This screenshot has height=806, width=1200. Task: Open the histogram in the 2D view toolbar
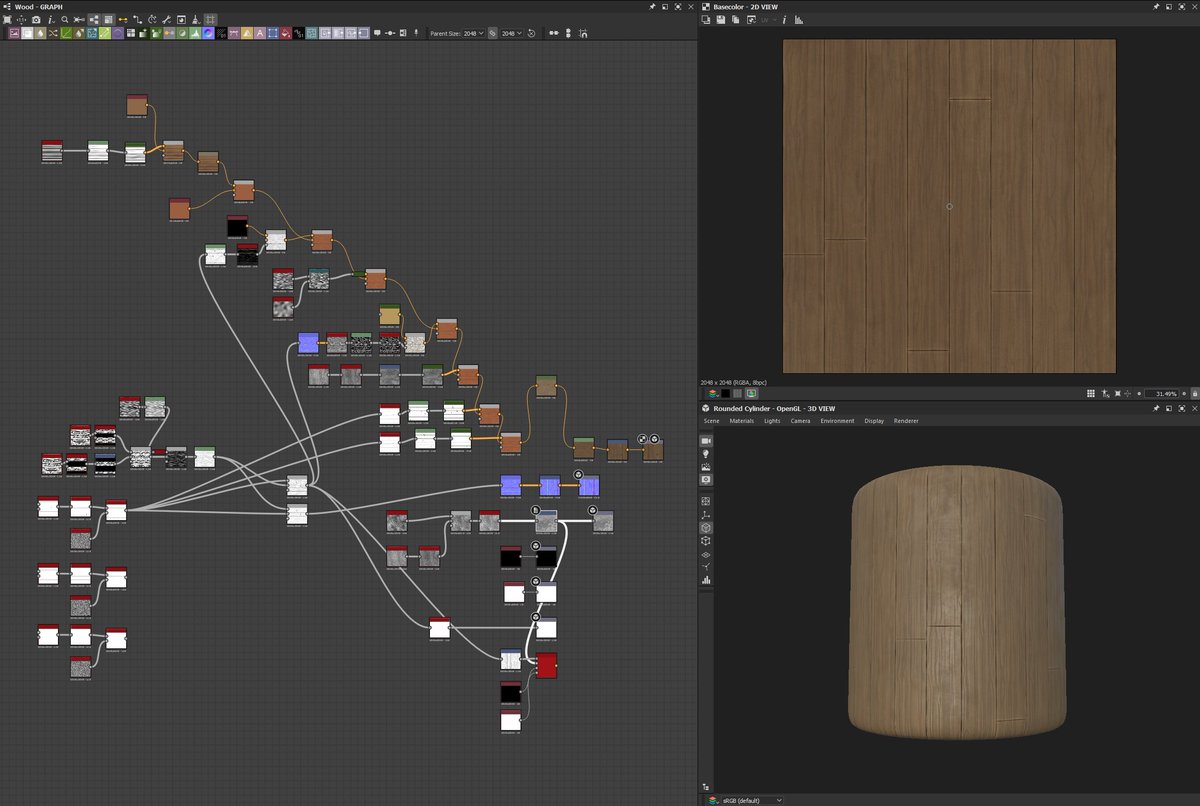point(799,19)
